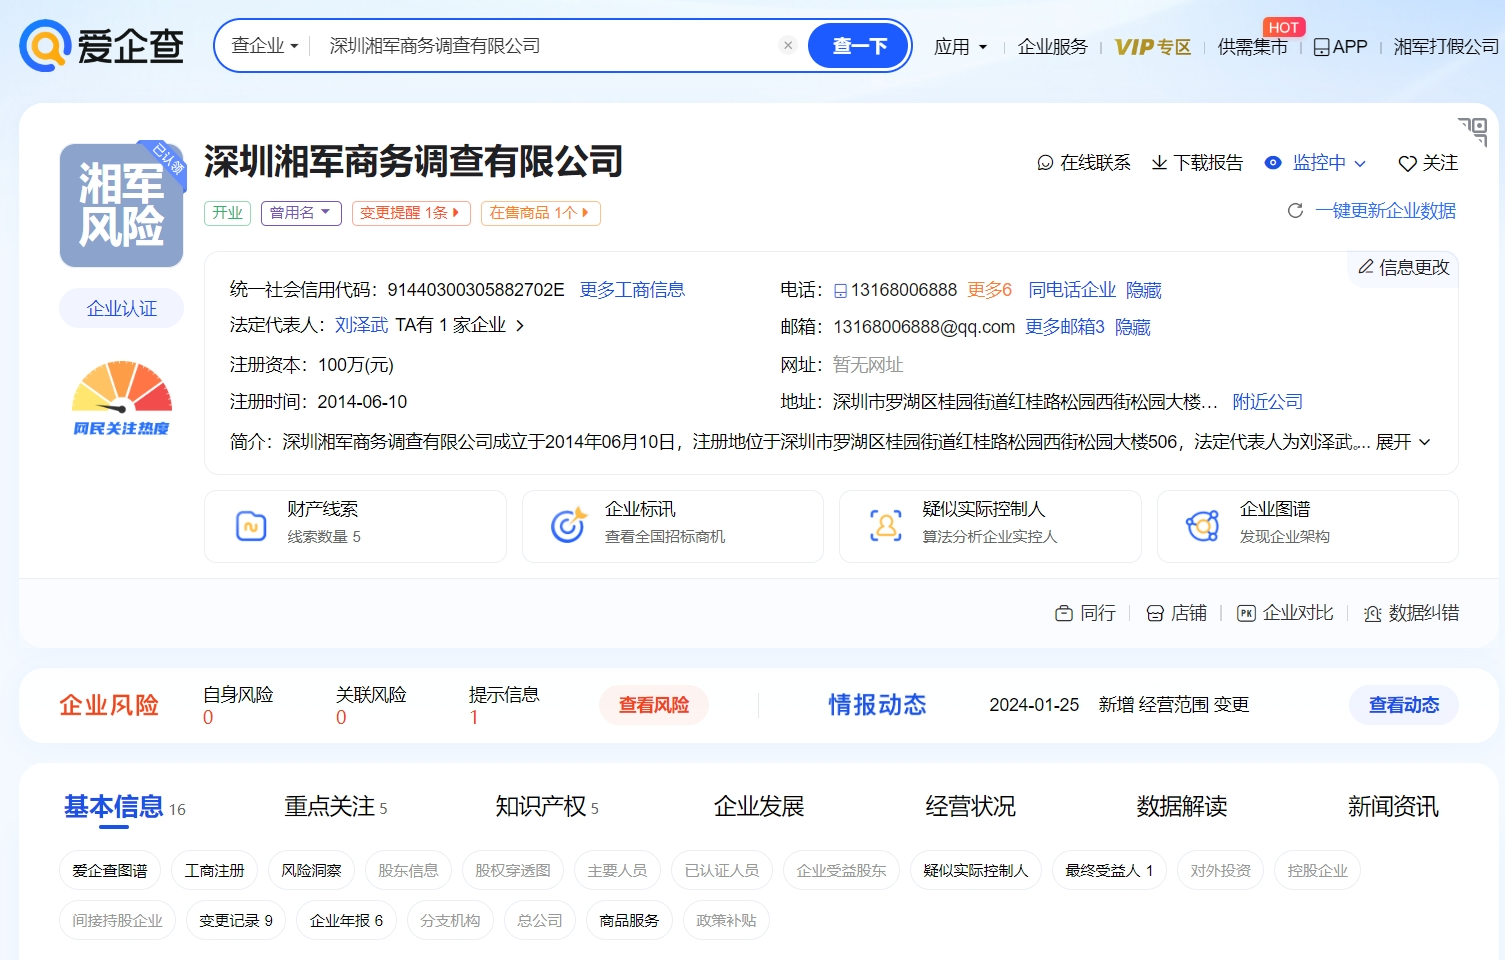Screen dimensions: 1505x960
Task: Click the 数据纠错 icon
Action: [1373, 613]
